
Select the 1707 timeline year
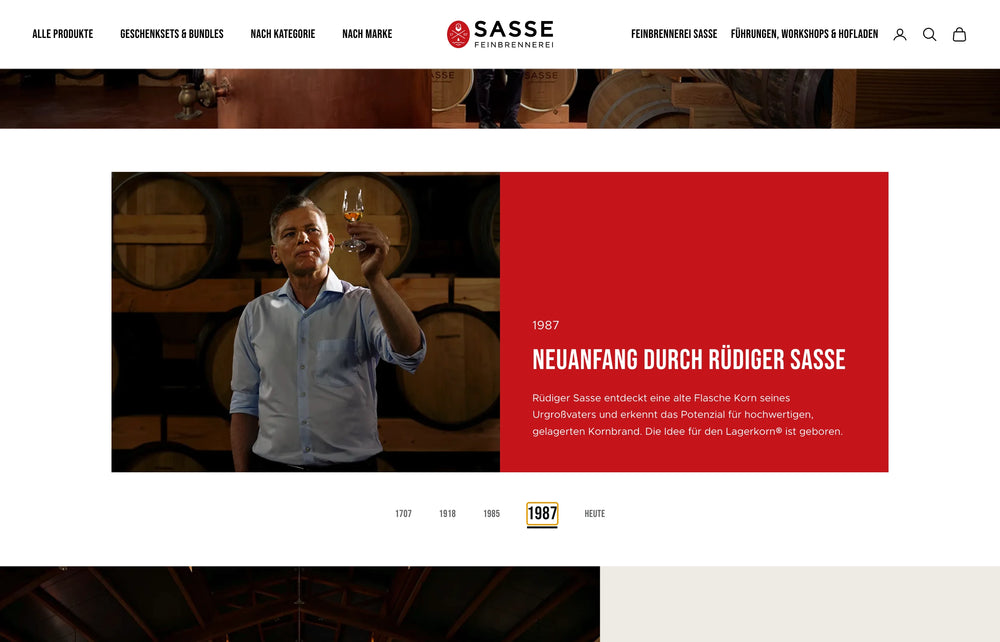click(403, 514)
